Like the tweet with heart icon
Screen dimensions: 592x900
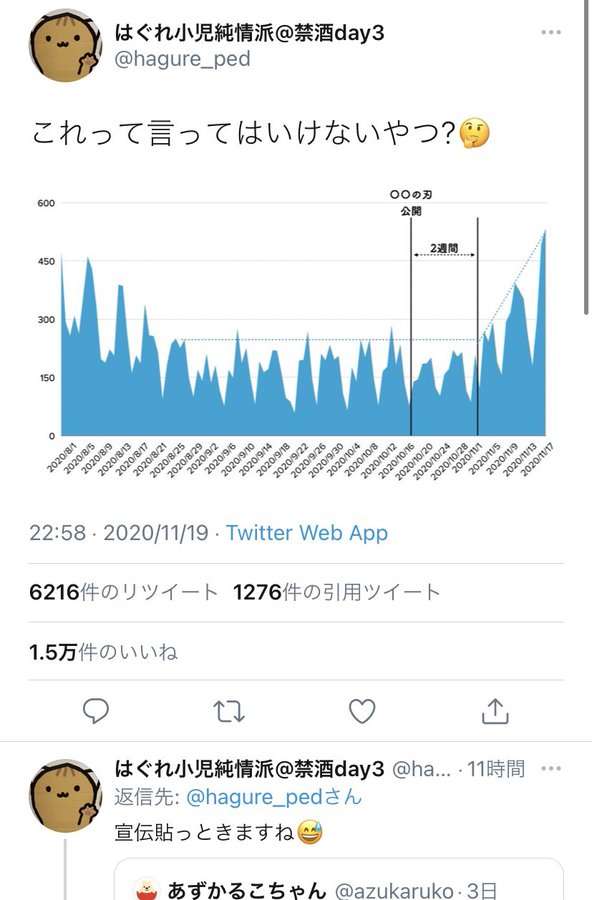point(362,711)
